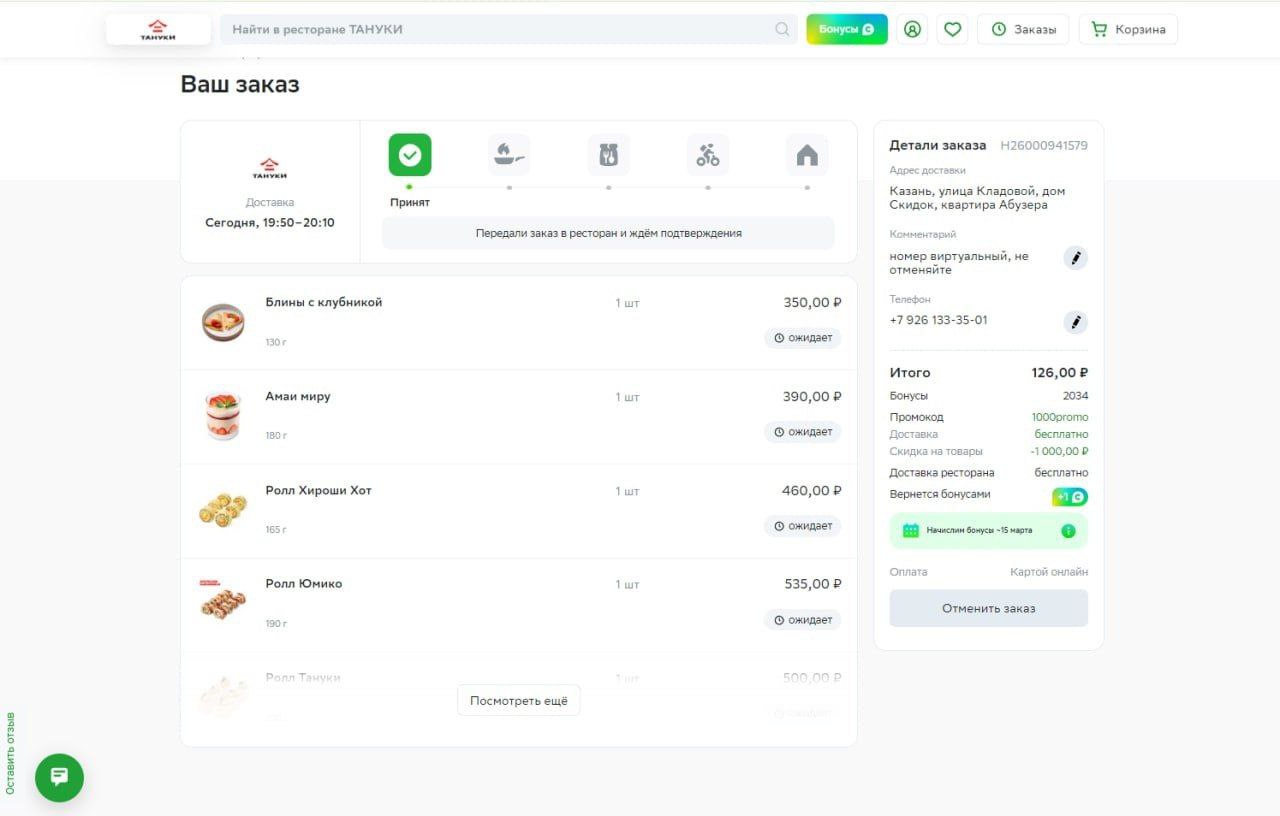
Task: Open the Корзина shopping cart
Action: (1128, 30)
